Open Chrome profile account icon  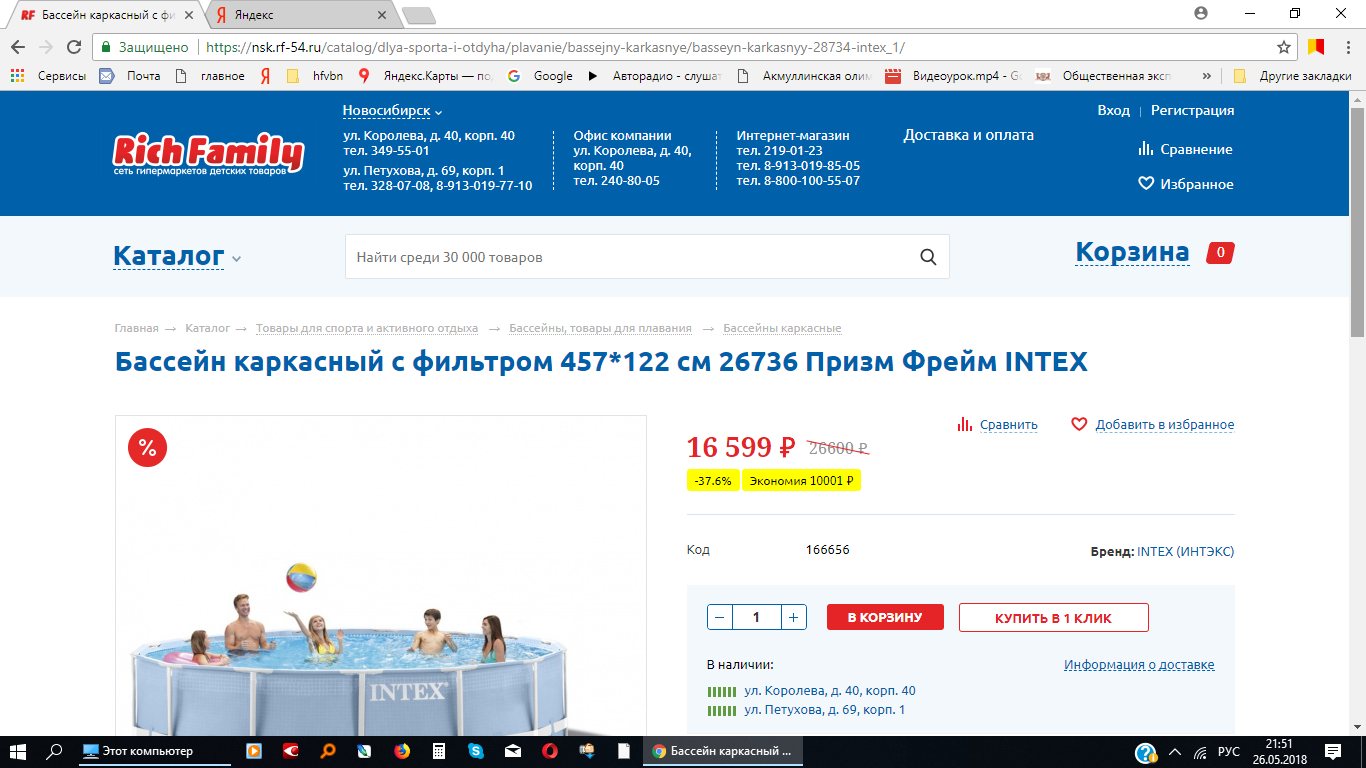1200,13
